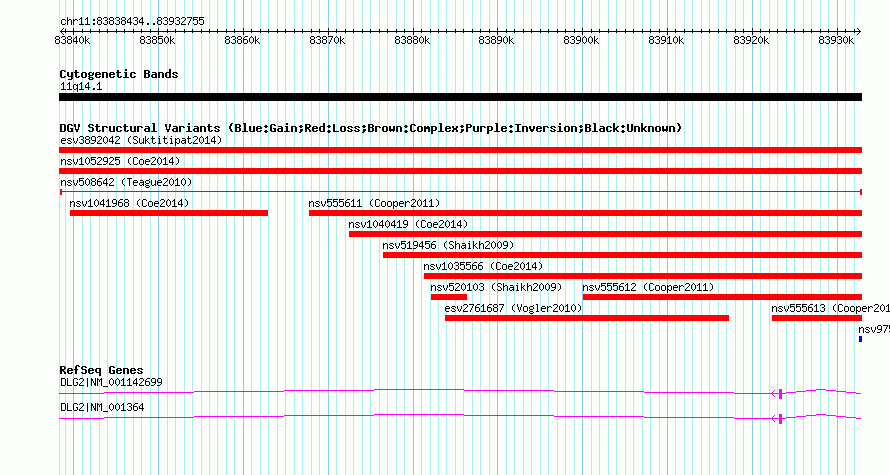890x475 pixels.
Task: Select the 11q14.1 band label
Action: point(81,86)
